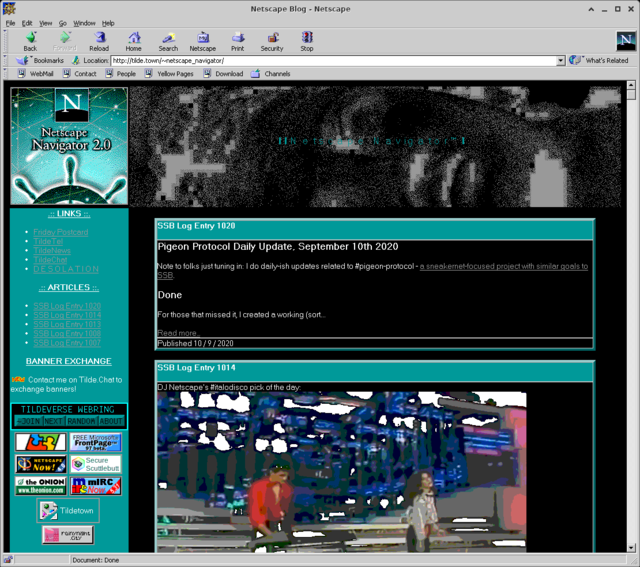Open Contact from personal toolbar
640x567 pixels.
[x=80, y=73]
